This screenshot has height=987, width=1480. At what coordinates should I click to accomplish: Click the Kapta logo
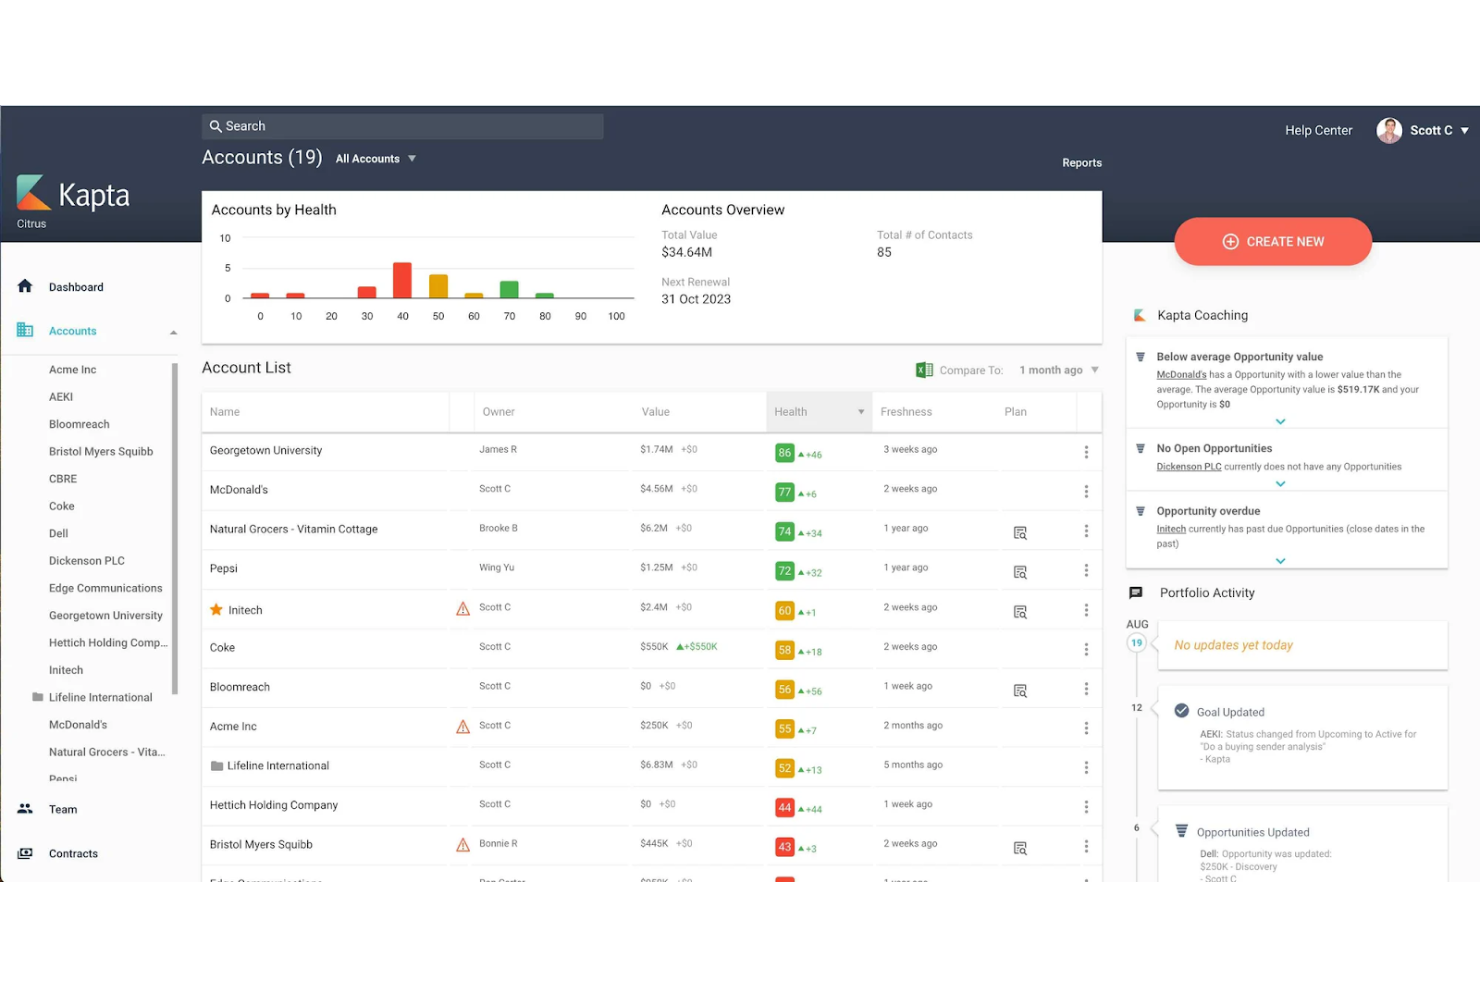click(x=74, y=194)
